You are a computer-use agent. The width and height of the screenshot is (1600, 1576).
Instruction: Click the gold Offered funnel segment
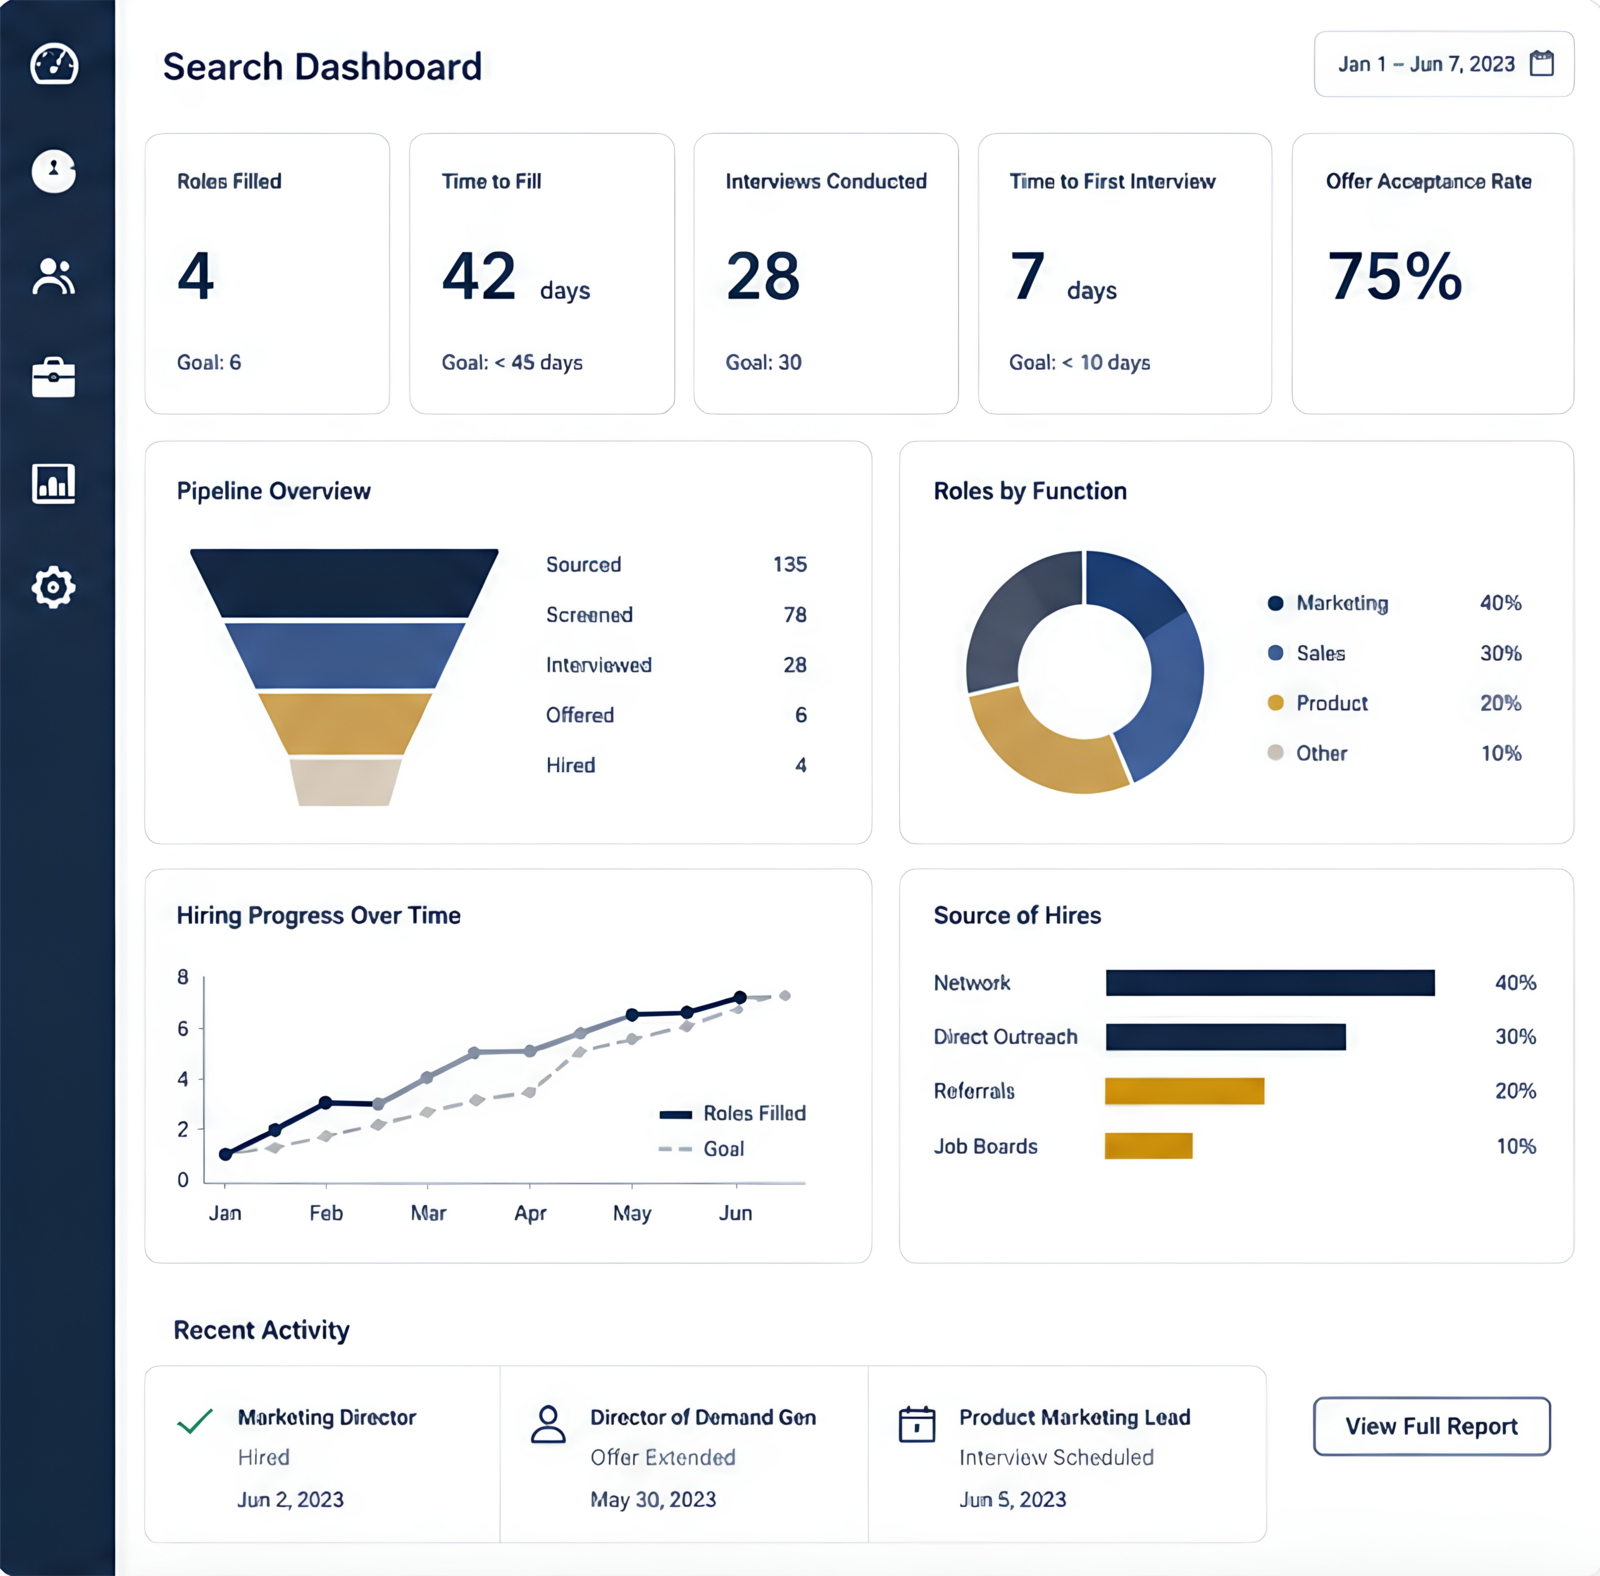point(344,724)
